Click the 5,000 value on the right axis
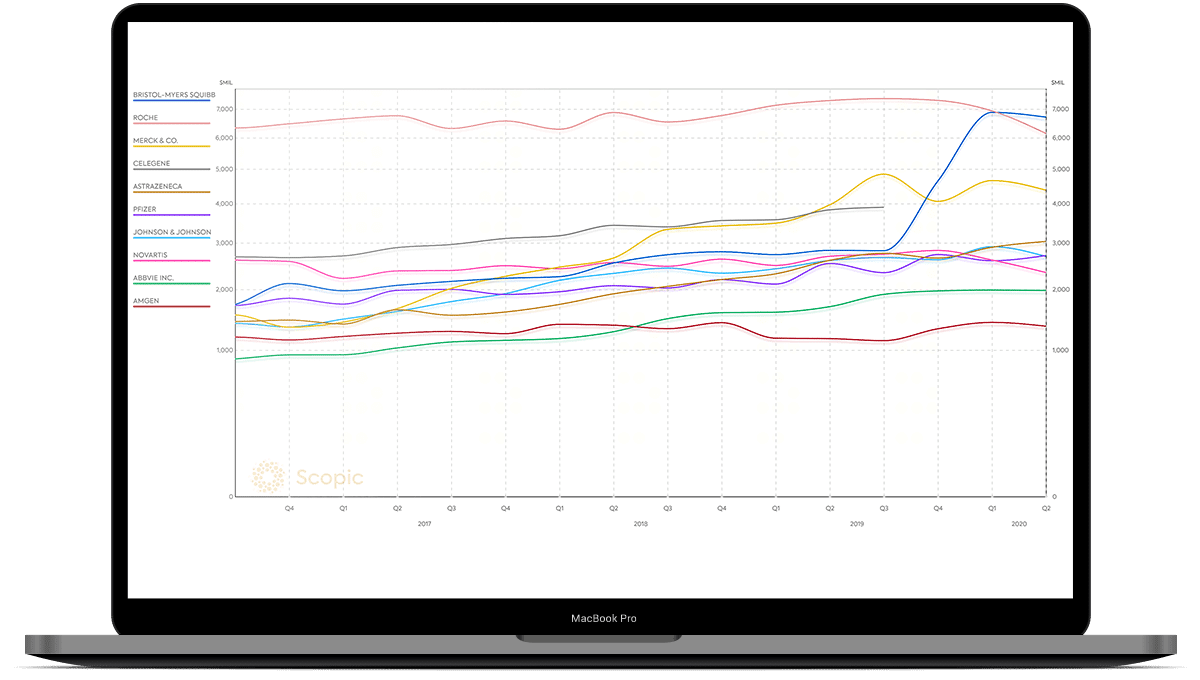 1059,169
